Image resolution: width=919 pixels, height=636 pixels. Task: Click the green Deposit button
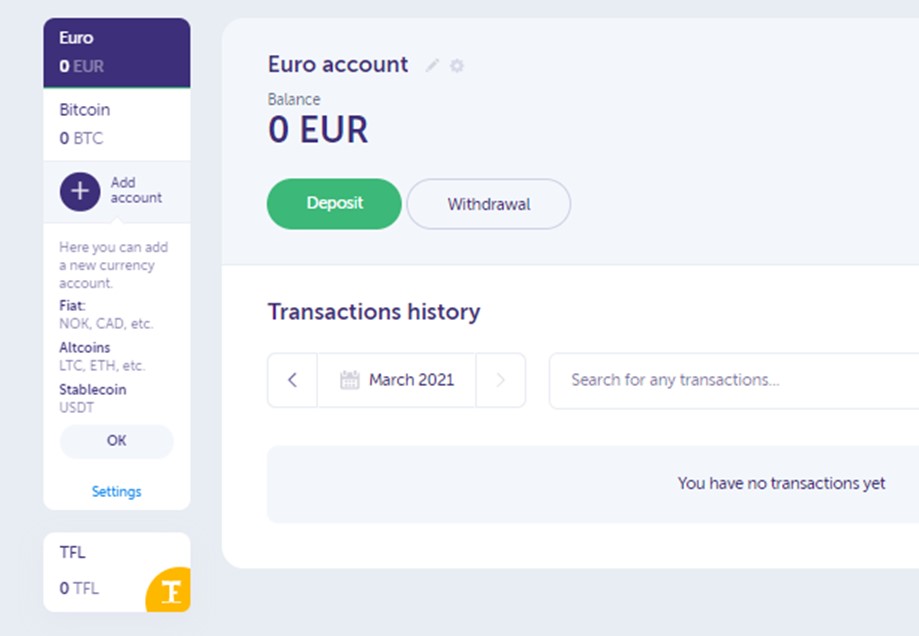pos(334,203)
